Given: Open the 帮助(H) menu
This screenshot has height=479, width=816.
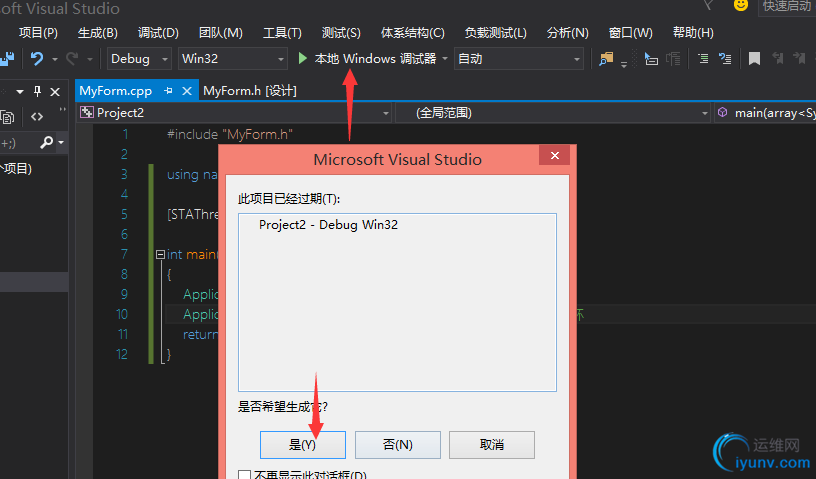Looking at the screenshot, I should tap(693, 33).
